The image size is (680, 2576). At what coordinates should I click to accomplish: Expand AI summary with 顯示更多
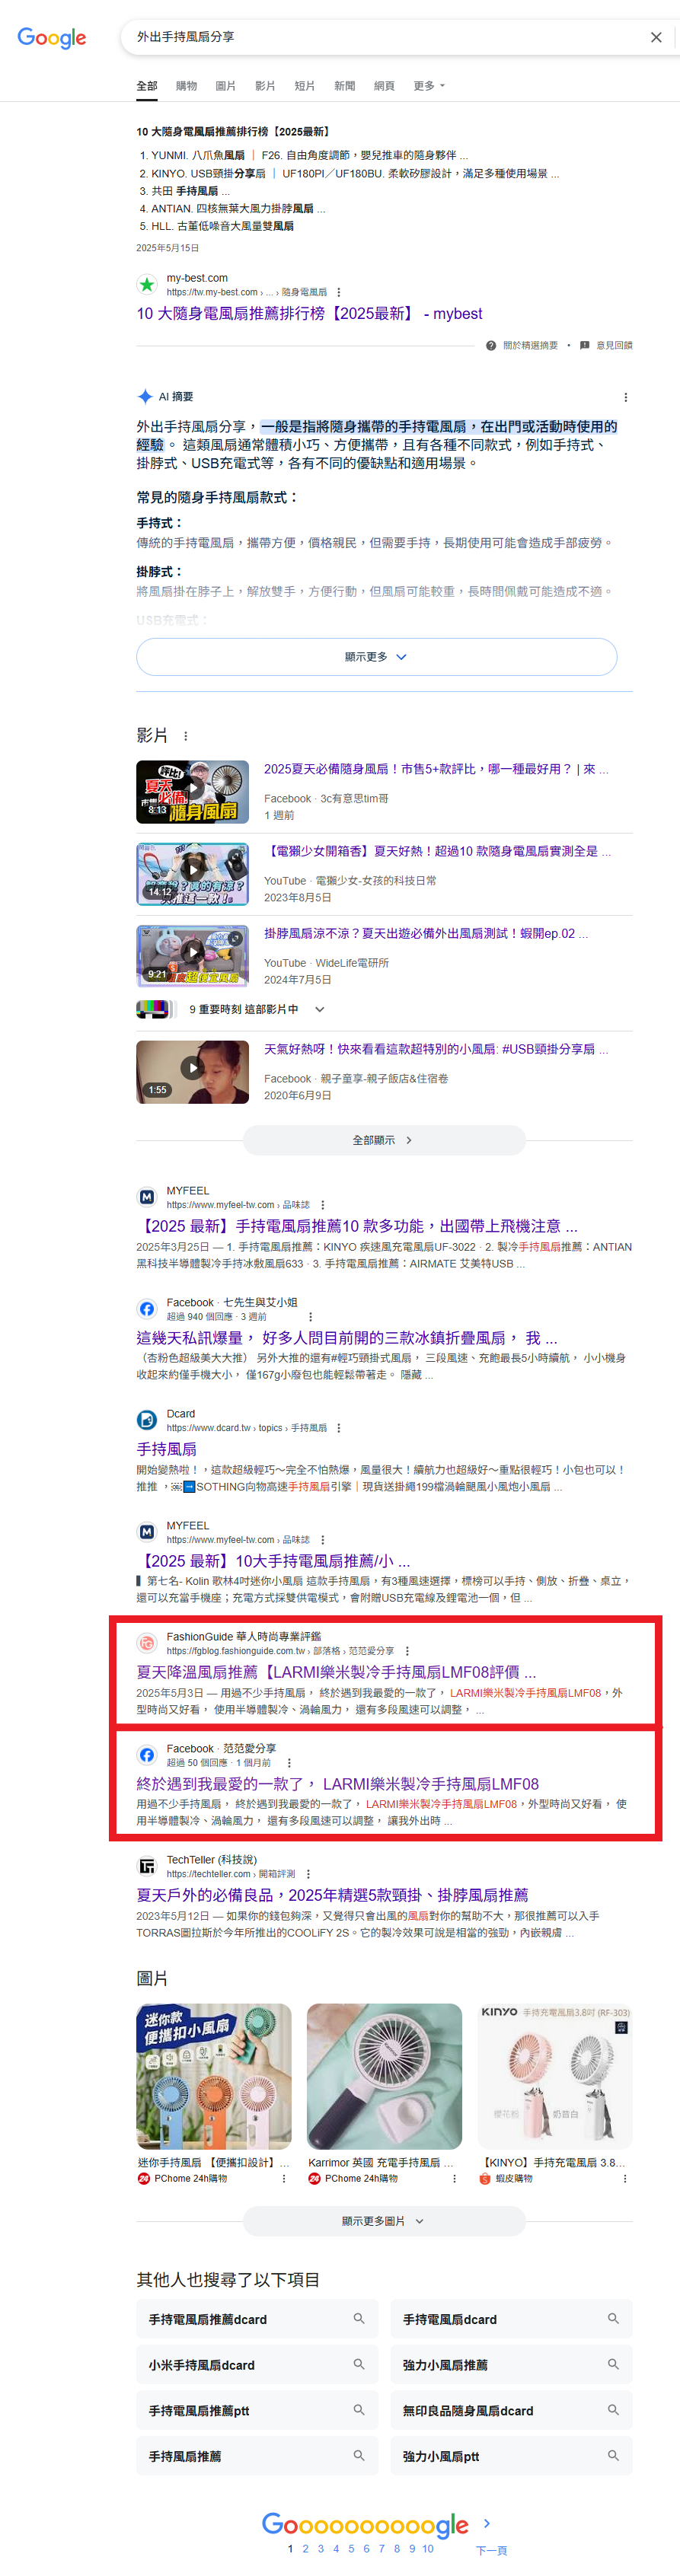(376, 657)
